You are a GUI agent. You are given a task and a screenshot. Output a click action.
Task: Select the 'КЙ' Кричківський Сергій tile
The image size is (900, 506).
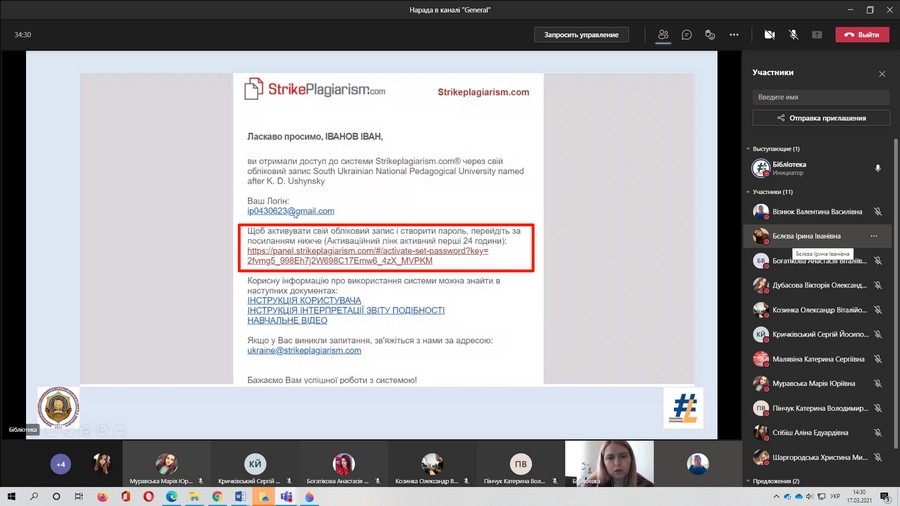tap(255, 464)
